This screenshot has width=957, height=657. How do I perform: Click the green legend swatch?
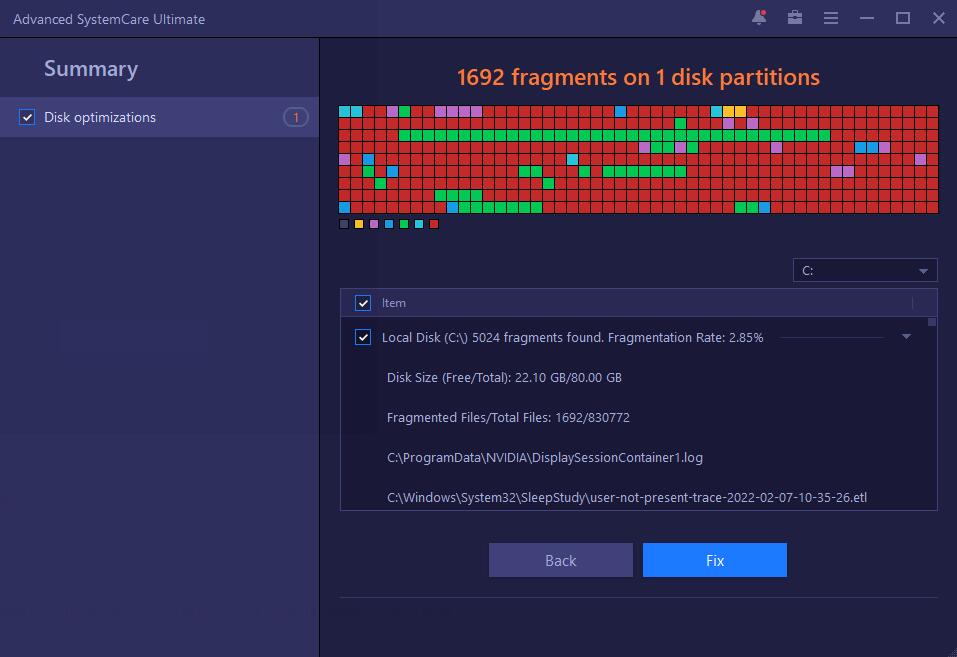point(403,224)
